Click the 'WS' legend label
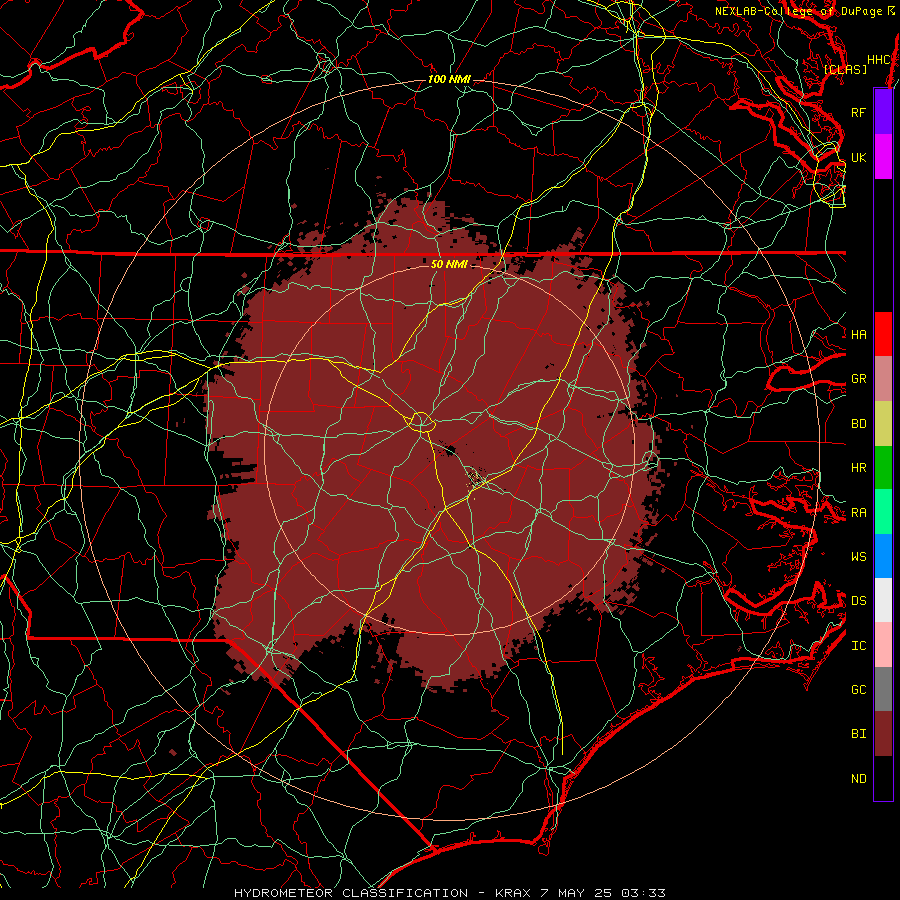The image size is (900, 900). [859, 556]
